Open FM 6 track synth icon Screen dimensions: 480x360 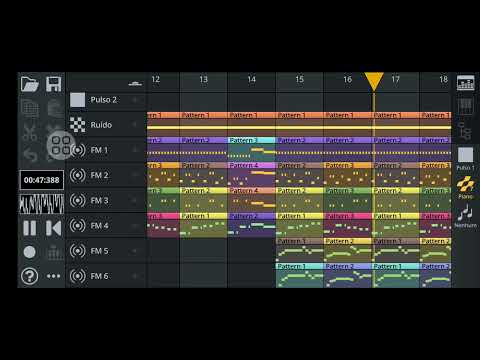(78, 276)
